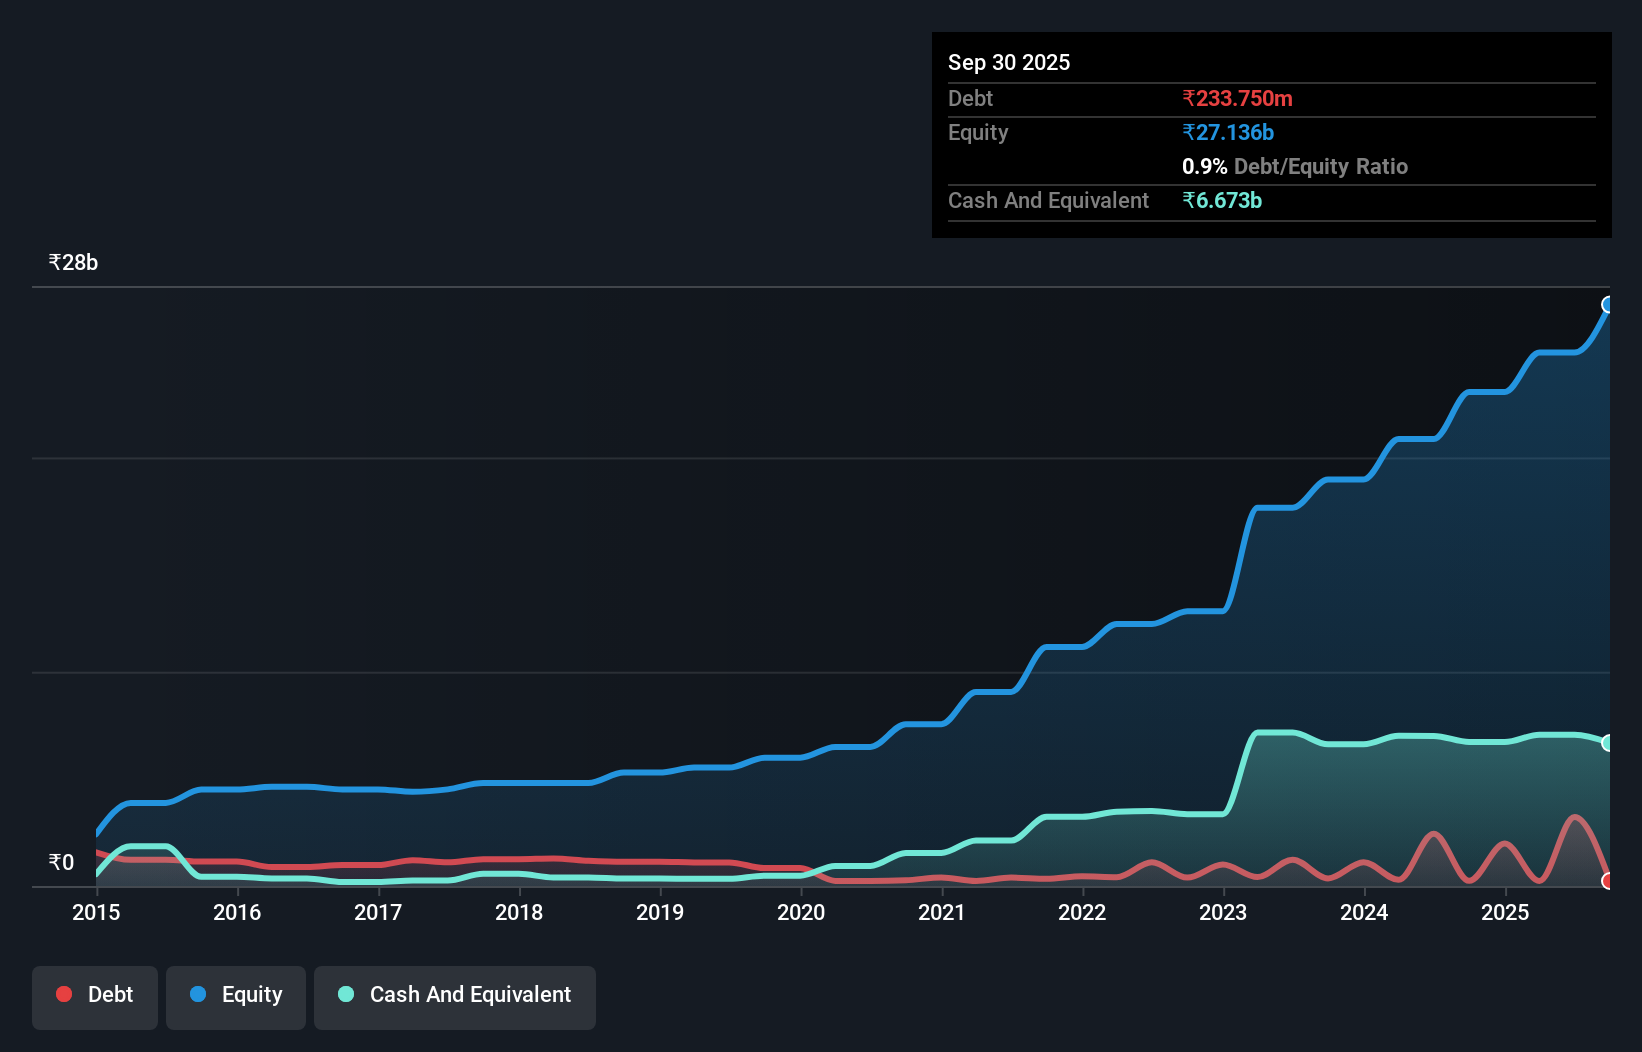Click the rupee symbol in Debt value

[1187, 98]
